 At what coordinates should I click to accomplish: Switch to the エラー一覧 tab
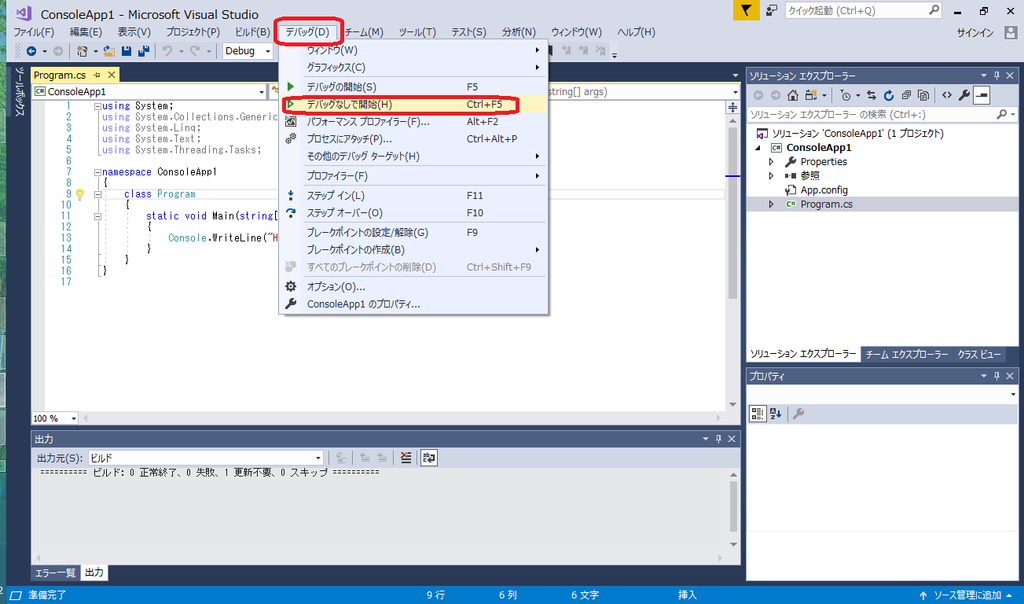tap(55, 573)
